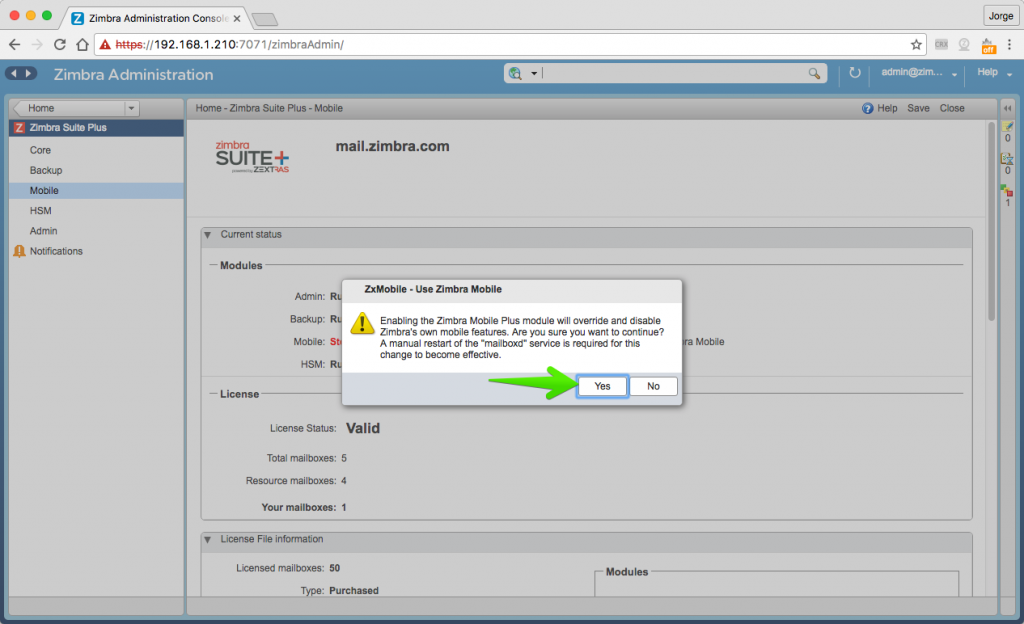Open the search type dropdown arrow

[x=534, y=73]
